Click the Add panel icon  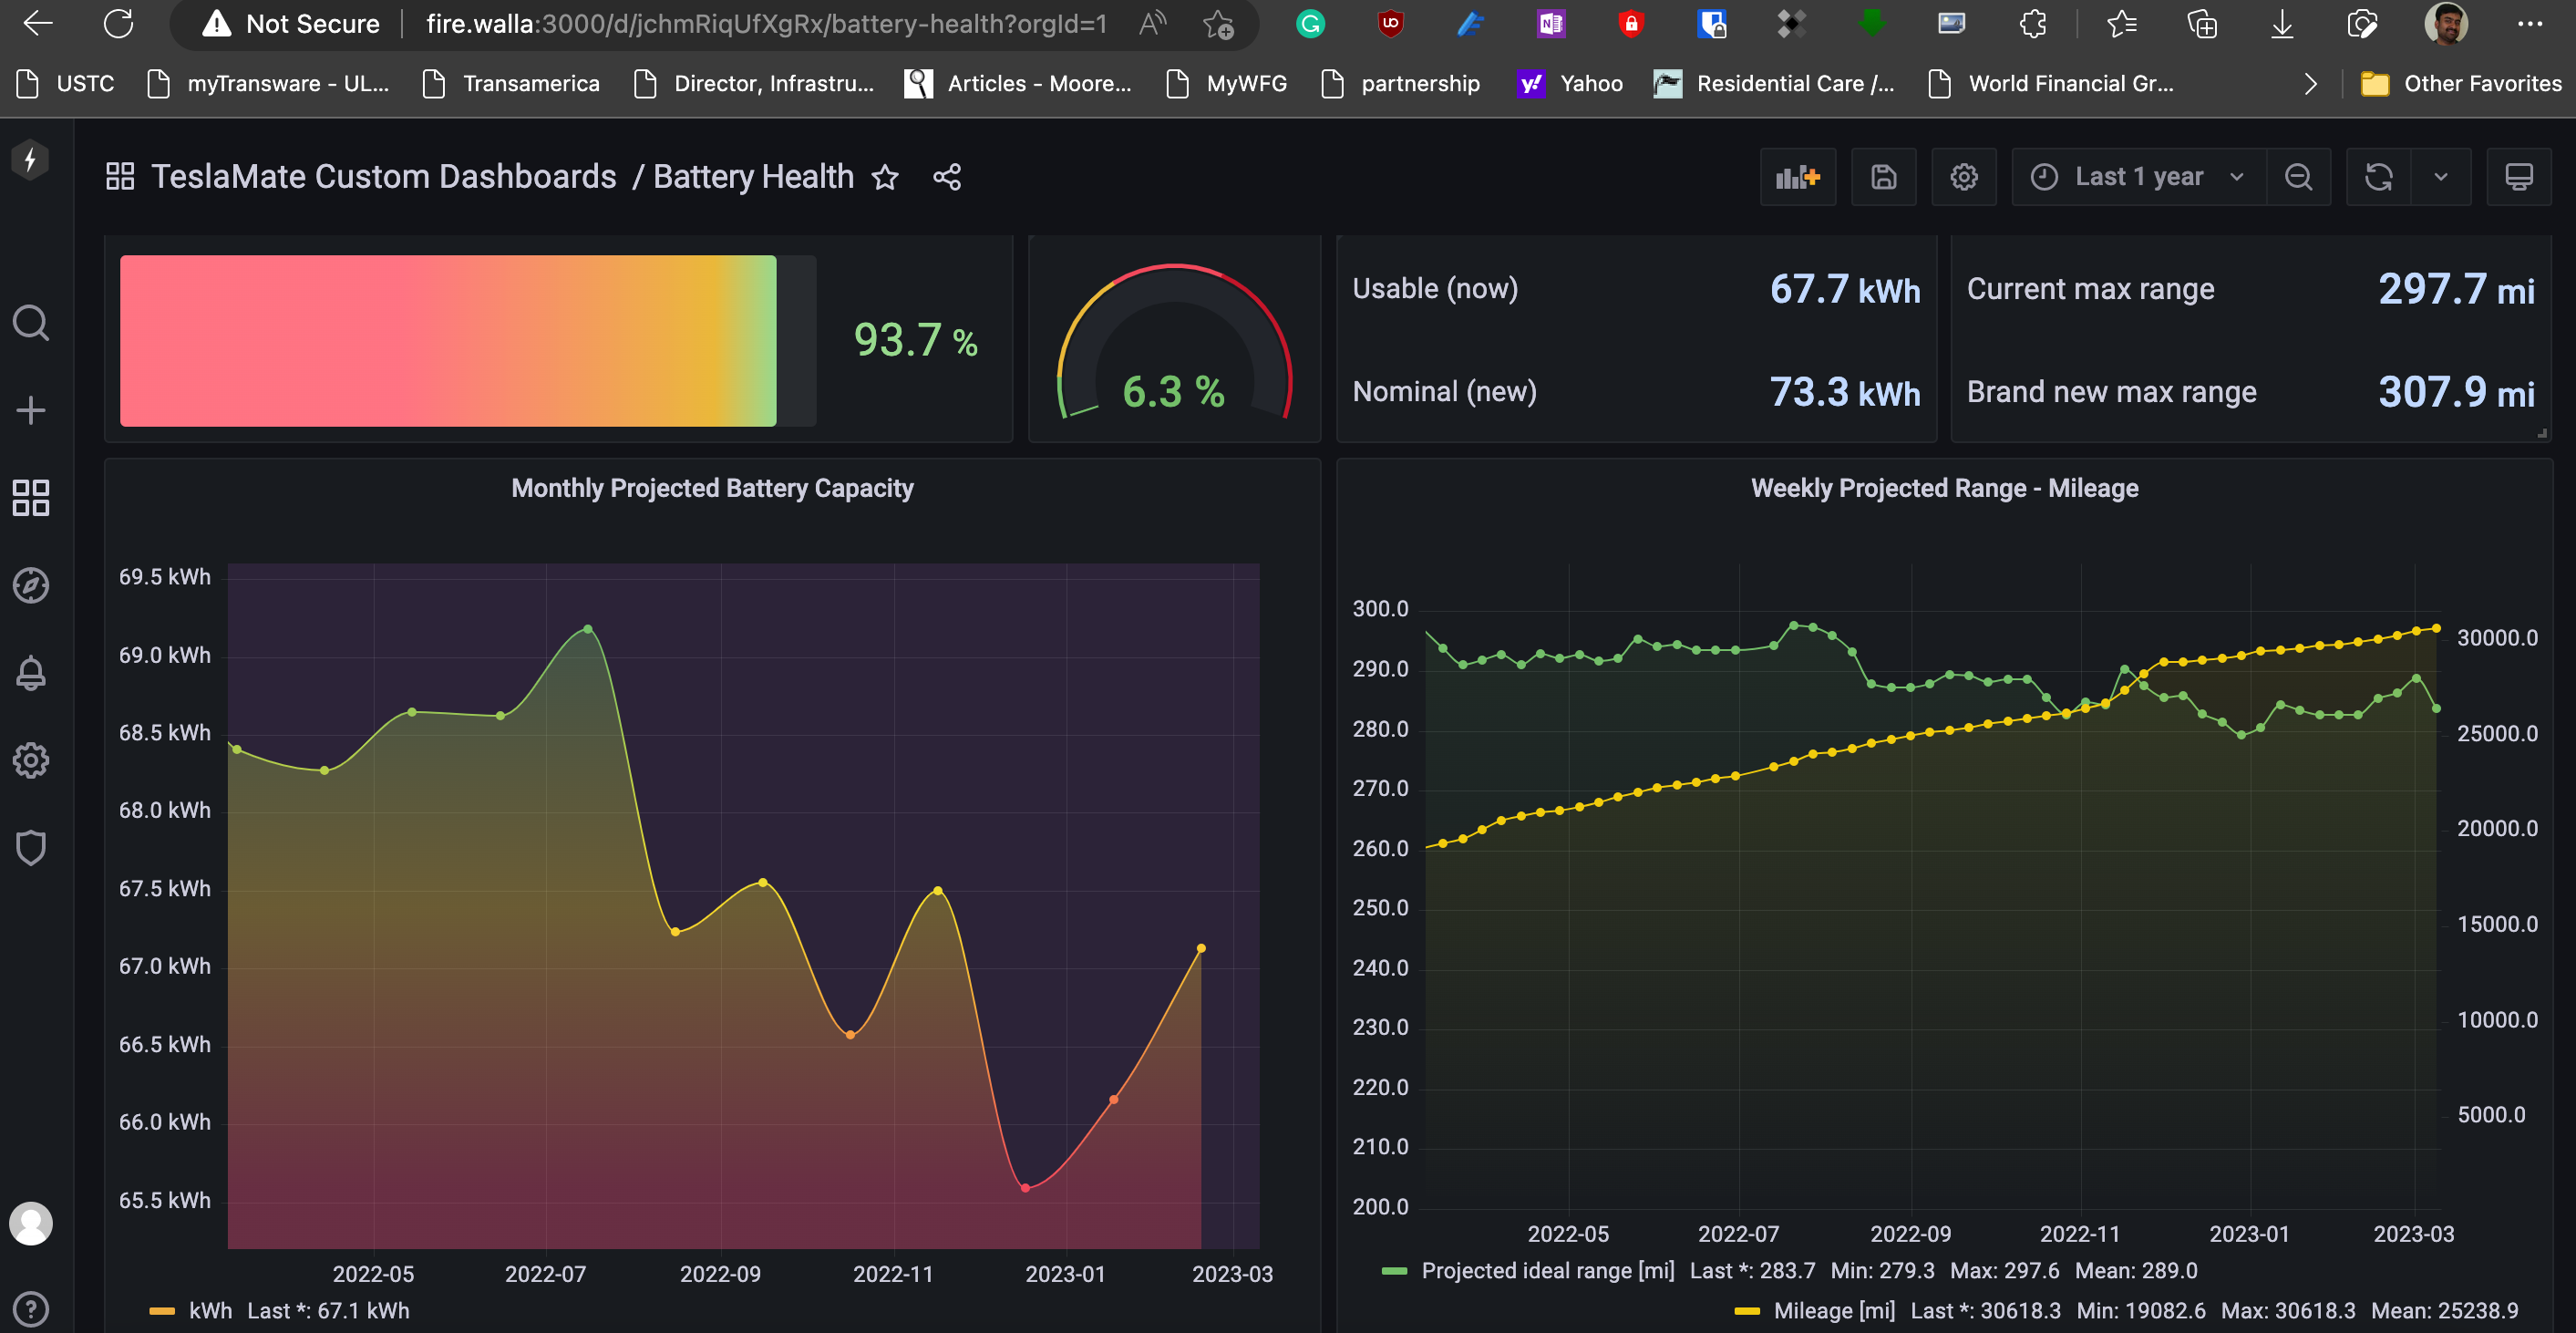1797,177
